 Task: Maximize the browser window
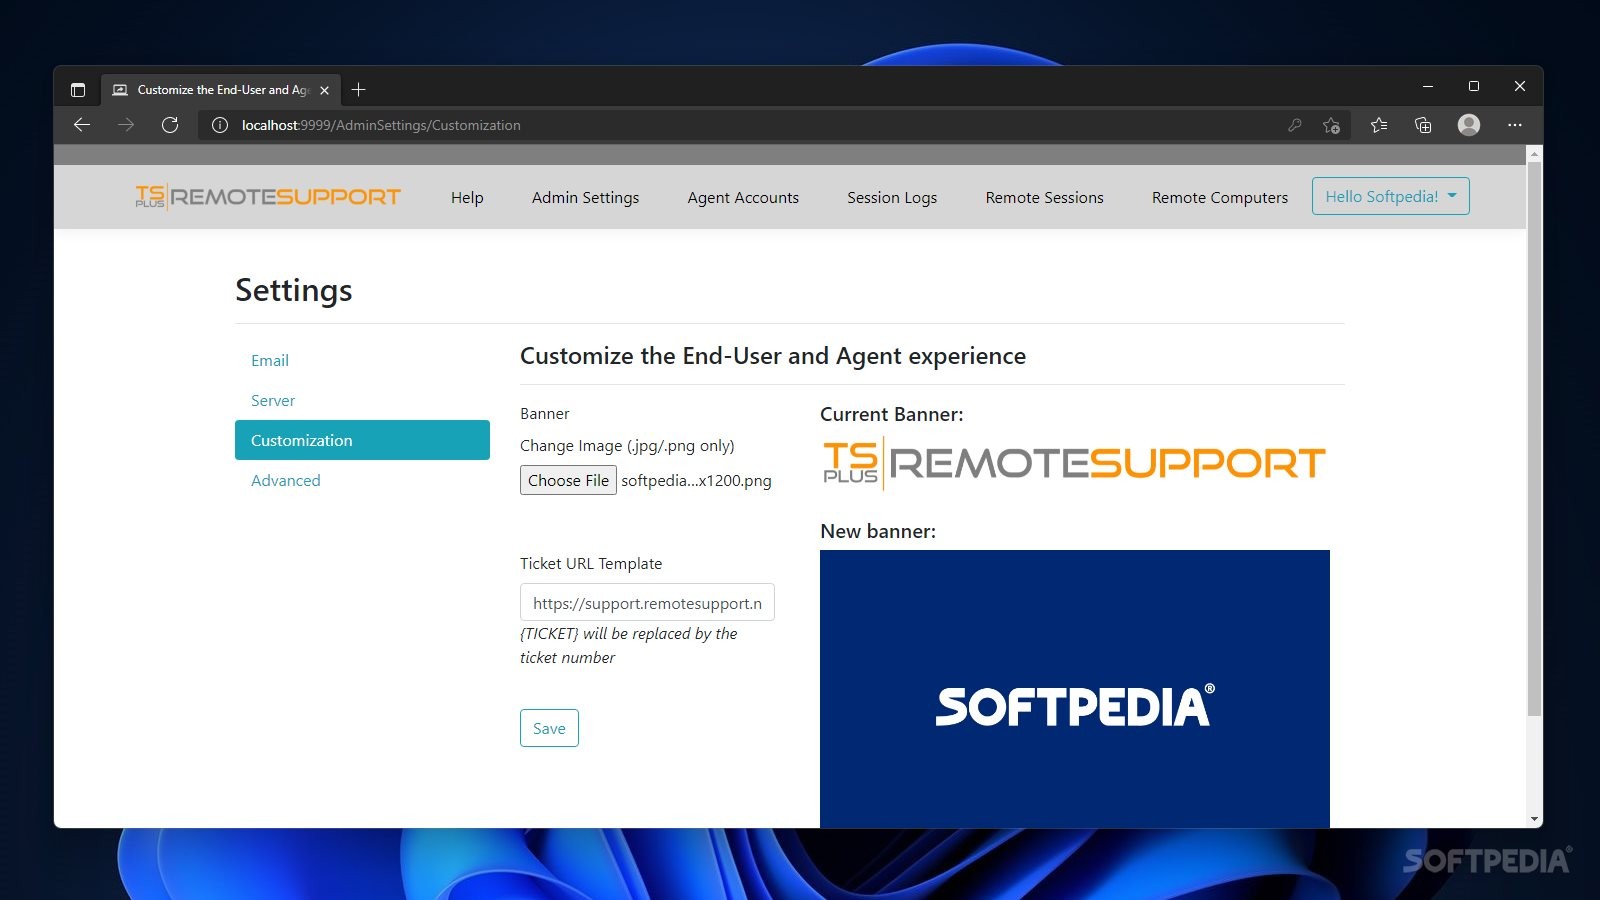(x=1474, y=87)
